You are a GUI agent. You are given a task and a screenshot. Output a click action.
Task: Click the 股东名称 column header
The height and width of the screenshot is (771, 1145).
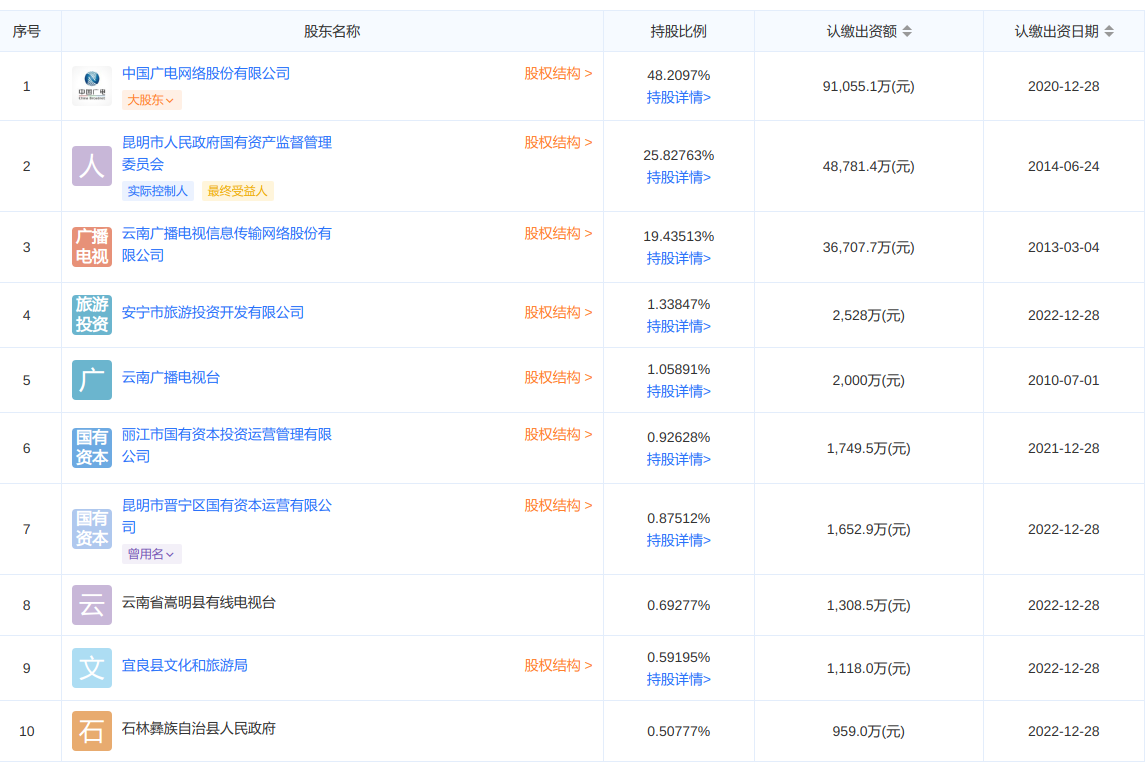point(332,31)
